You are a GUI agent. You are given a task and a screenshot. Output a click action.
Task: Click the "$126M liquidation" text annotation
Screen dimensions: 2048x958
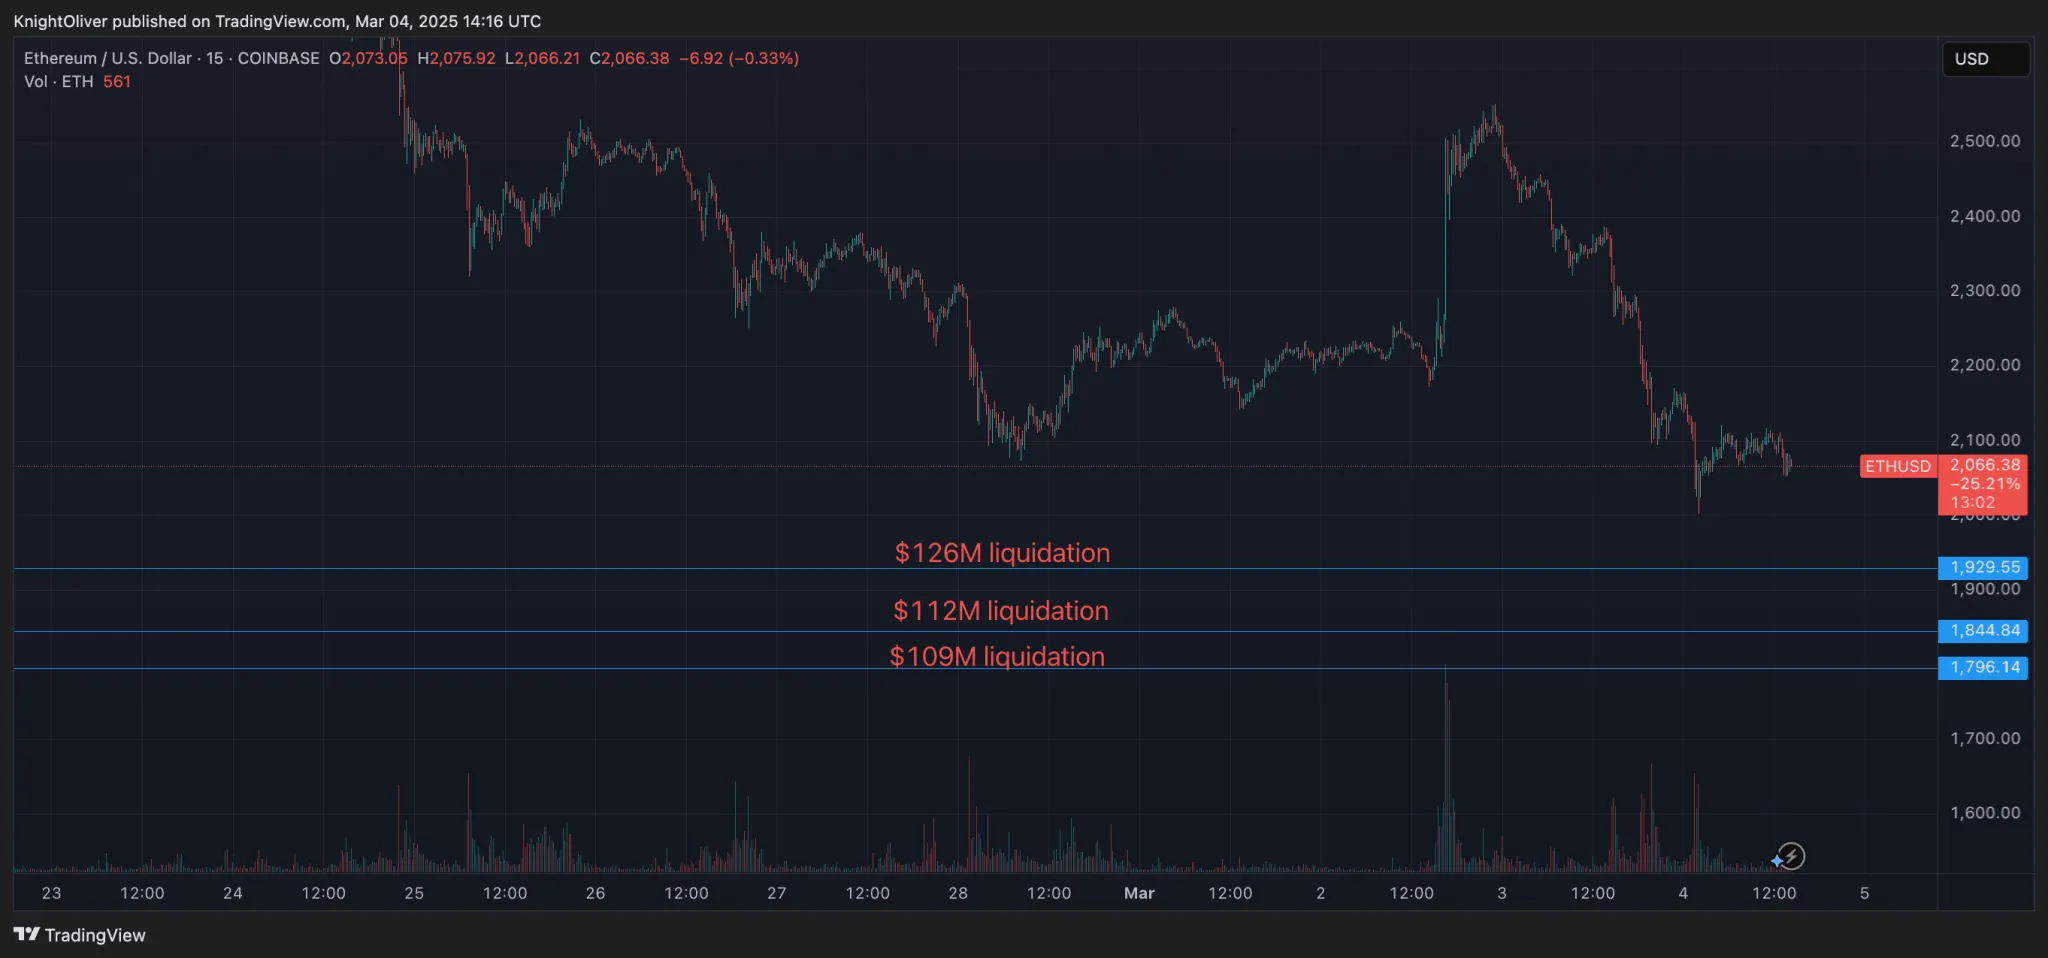click(x=1002, y=553)
